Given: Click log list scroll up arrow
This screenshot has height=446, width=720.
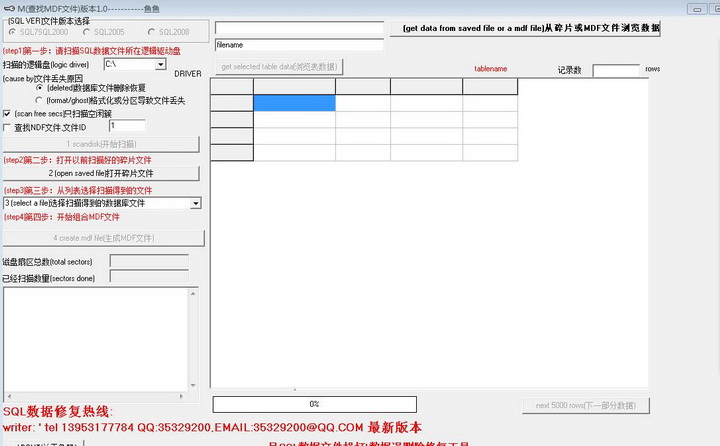Looking at the screenshot, I should coord(193,294).
